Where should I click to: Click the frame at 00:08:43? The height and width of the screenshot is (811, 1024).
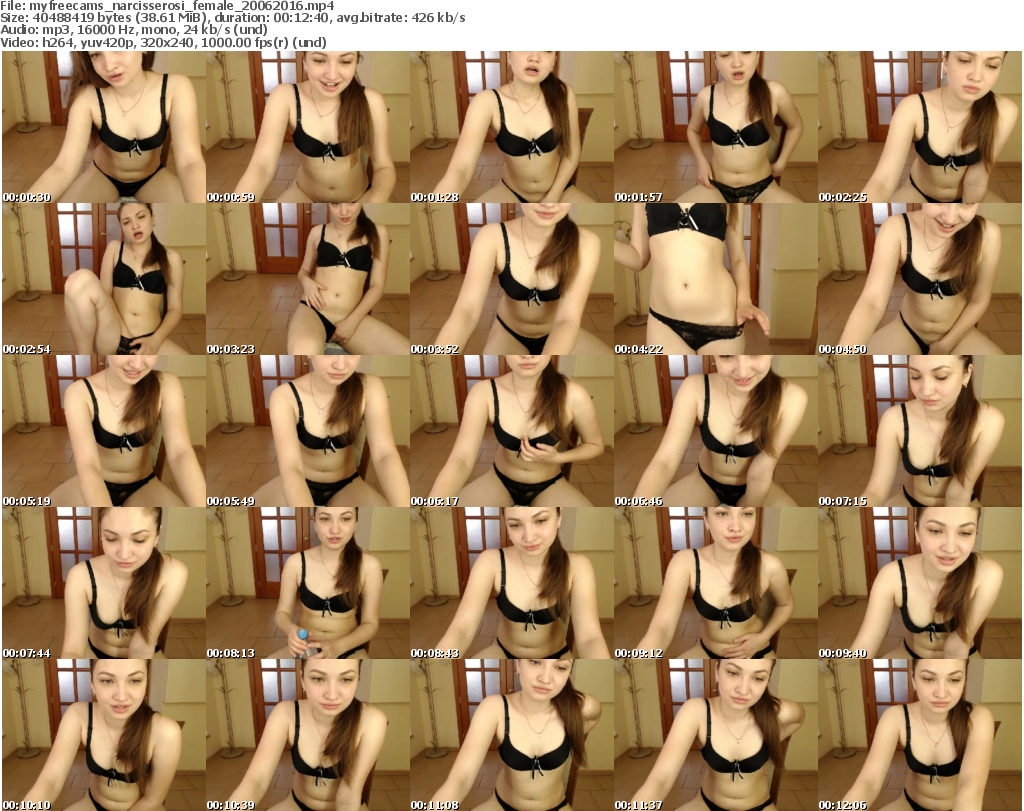(x=512, y=583)
